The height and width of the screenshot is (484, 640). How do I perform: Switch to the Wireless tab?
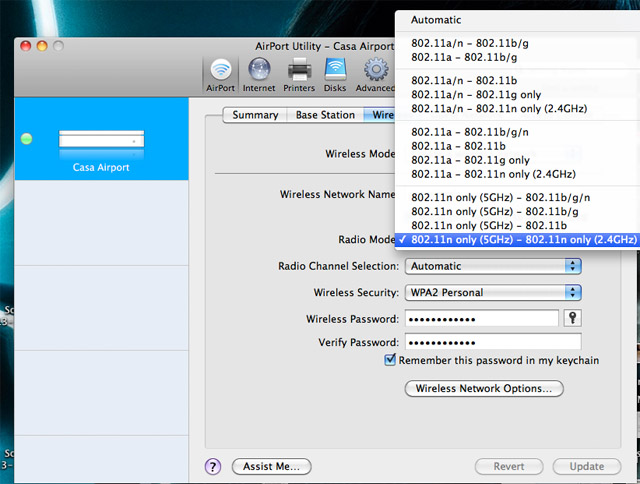[x=379, y=115]
